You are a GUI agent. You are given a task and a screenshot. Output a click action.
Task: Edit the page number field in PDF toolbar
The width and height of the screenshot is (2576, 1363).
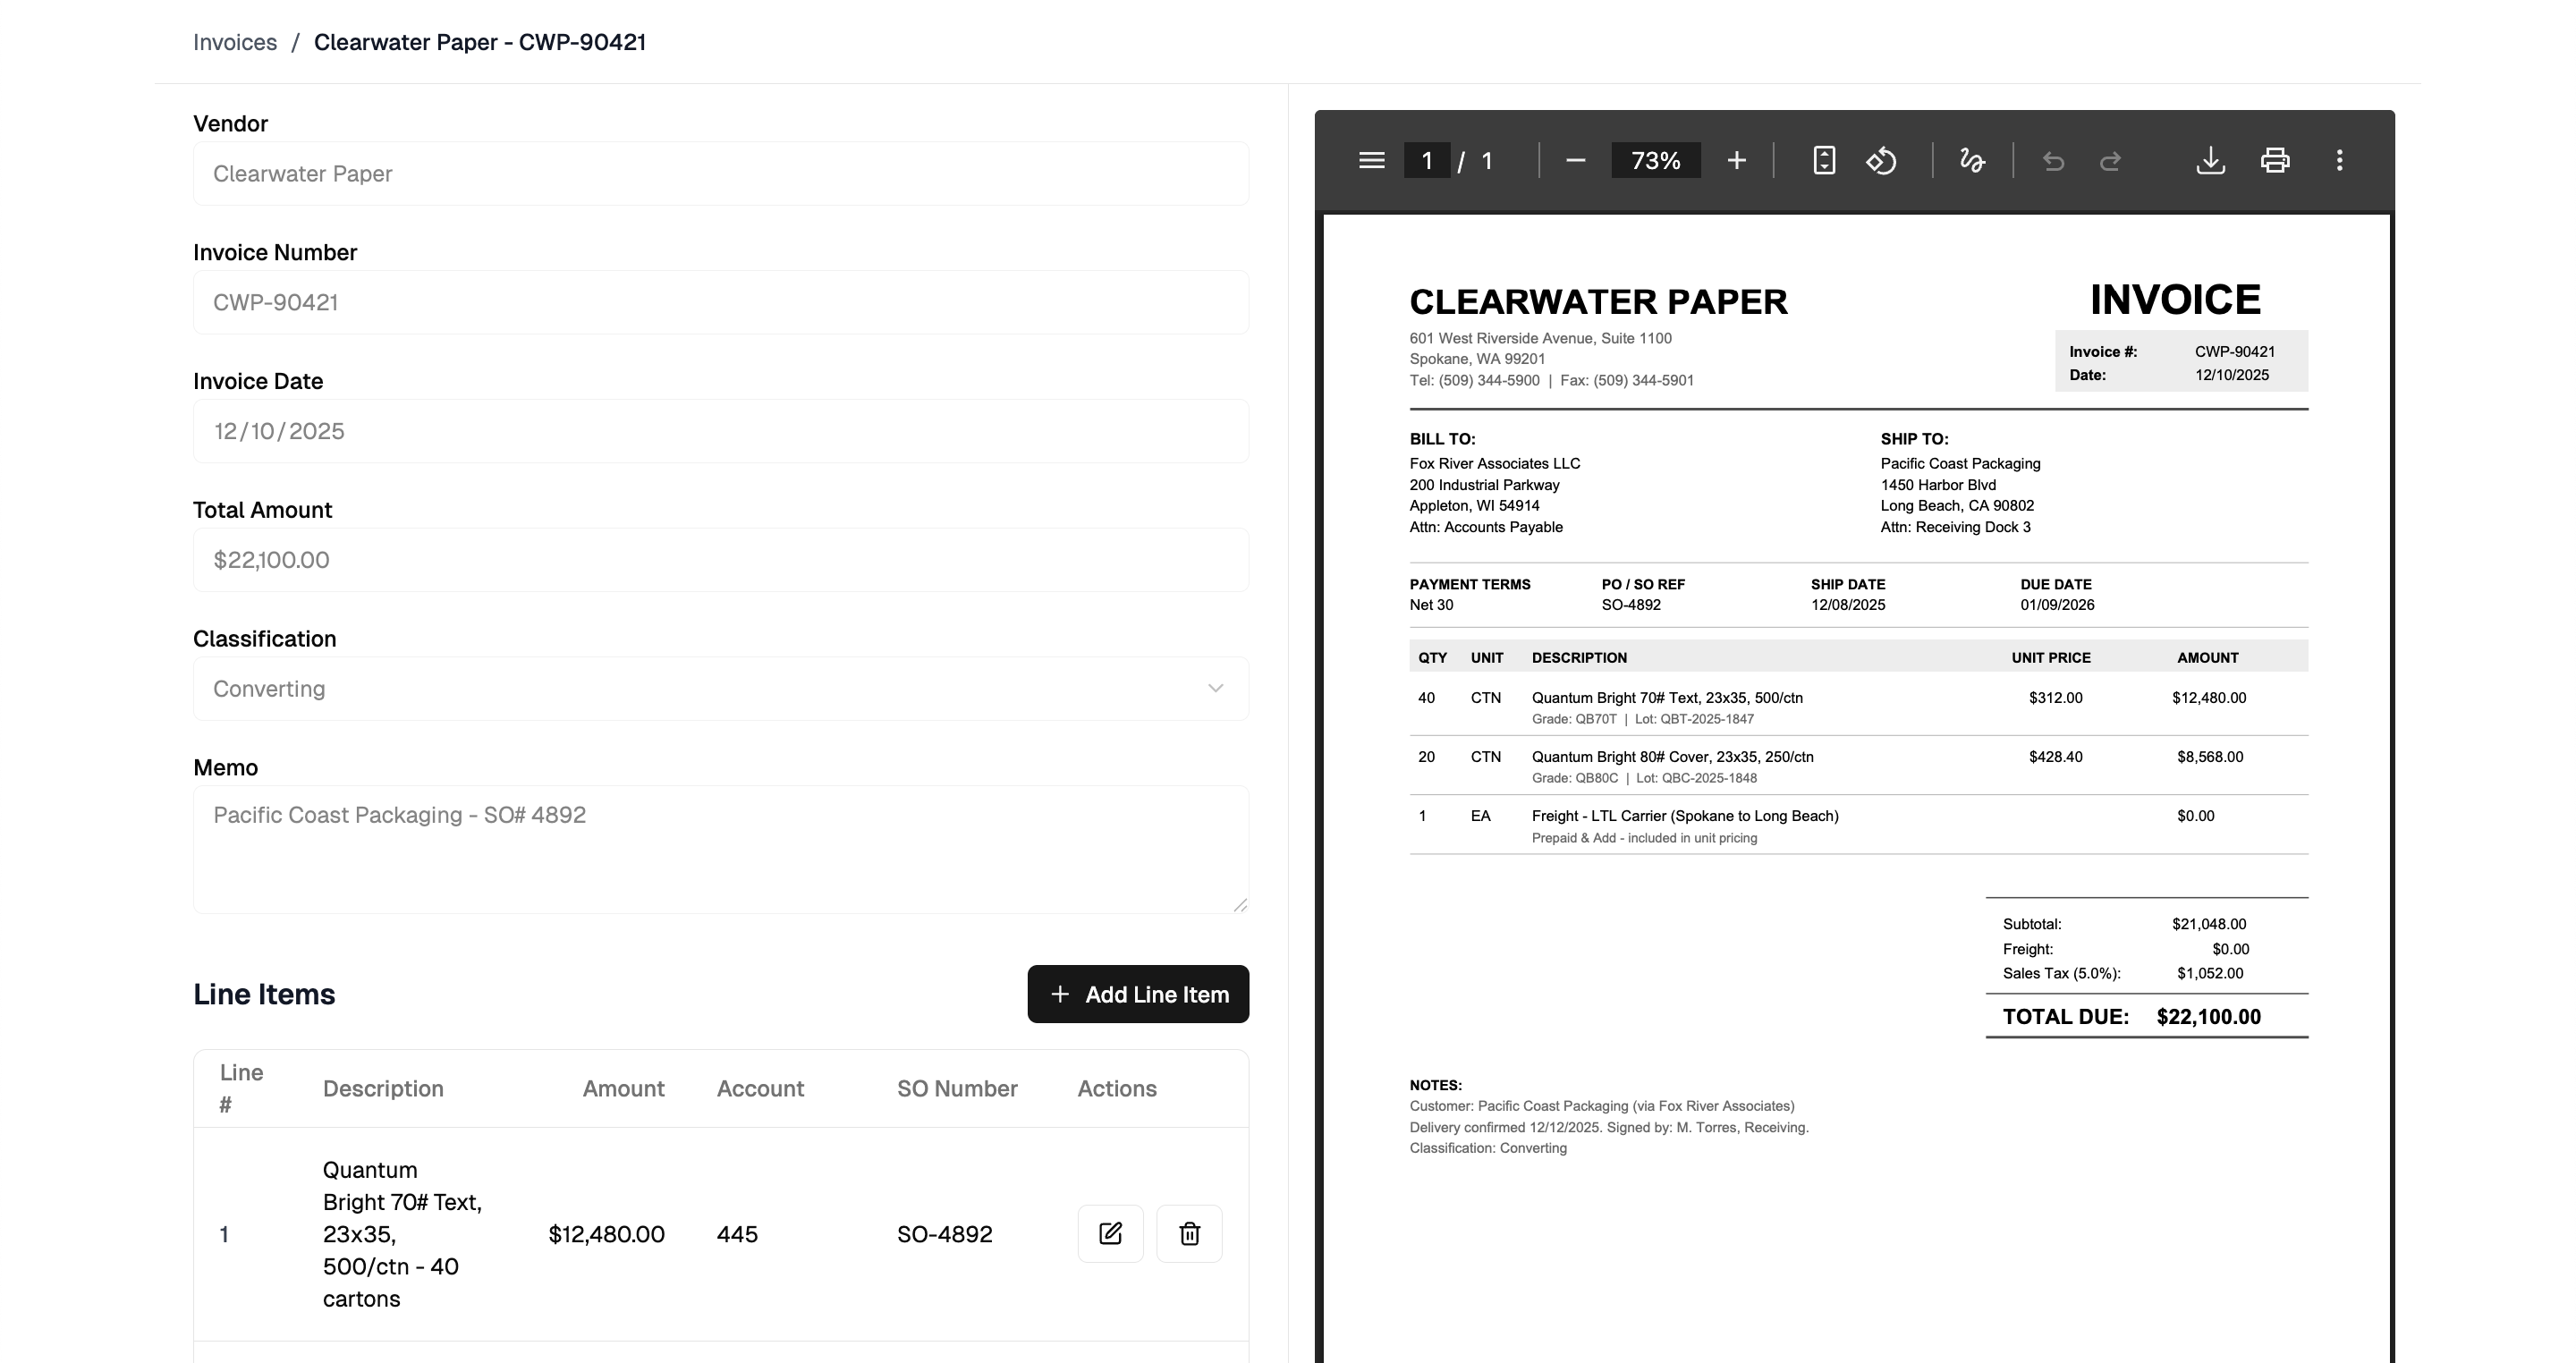(x=1427, y=160)
